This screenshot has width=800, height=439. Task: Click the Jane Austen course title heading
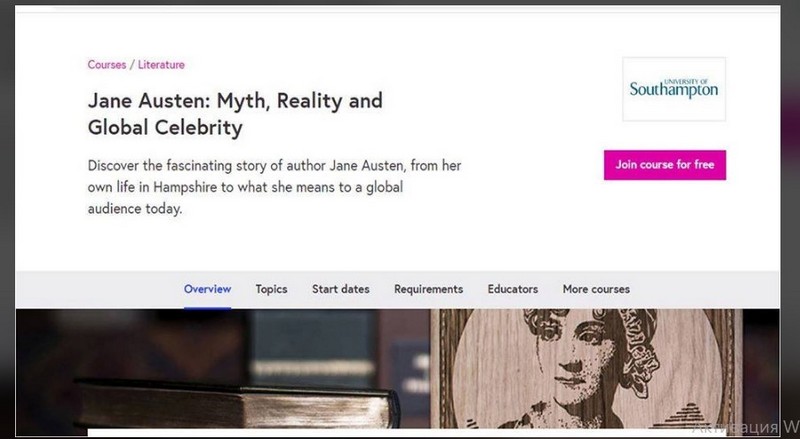click(235, 114)
